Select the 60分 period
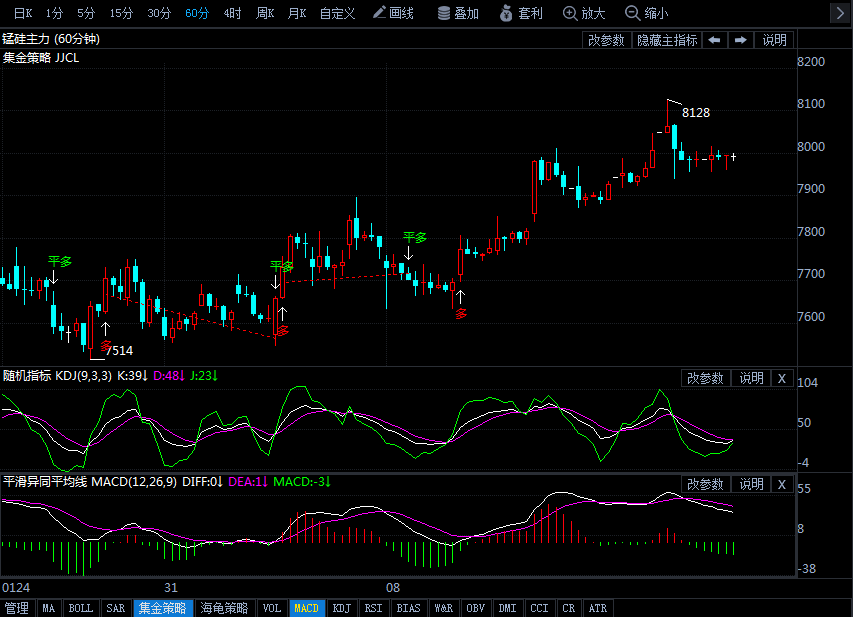 (197, 13)
